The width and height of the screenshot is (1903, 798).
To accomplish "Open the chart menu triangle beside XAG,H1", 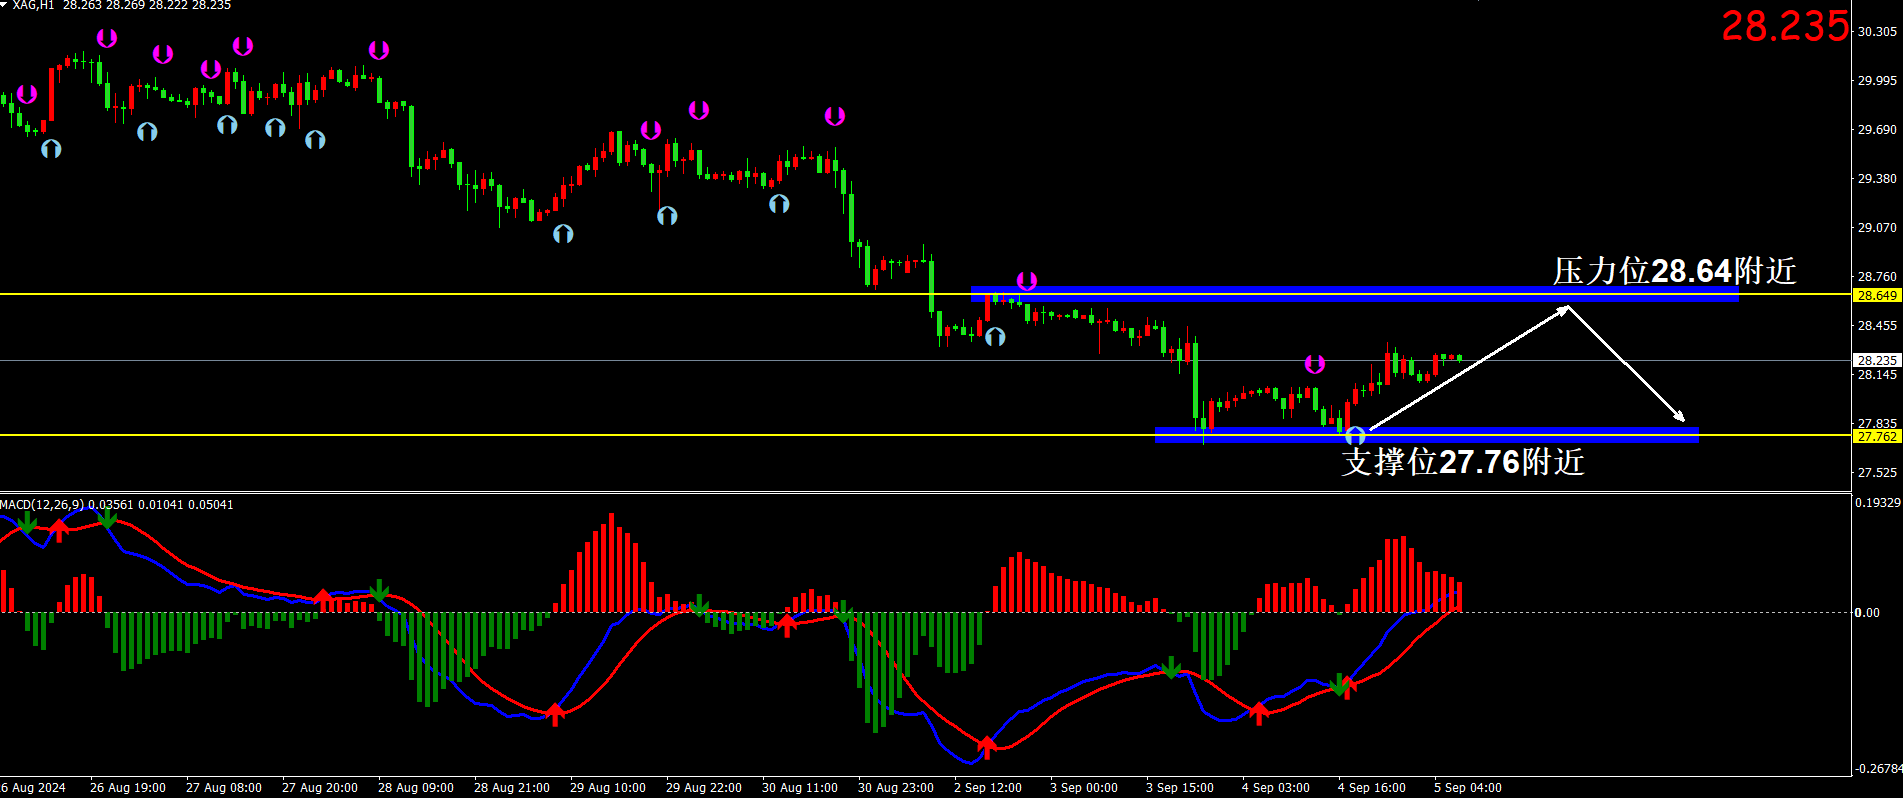I will [4, 5].
